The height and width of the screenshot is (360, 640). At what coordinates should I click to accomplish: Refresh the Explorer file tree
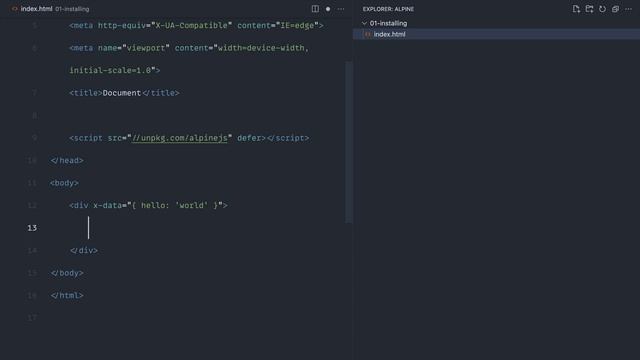pyautogui.click(x=602, y=9)
